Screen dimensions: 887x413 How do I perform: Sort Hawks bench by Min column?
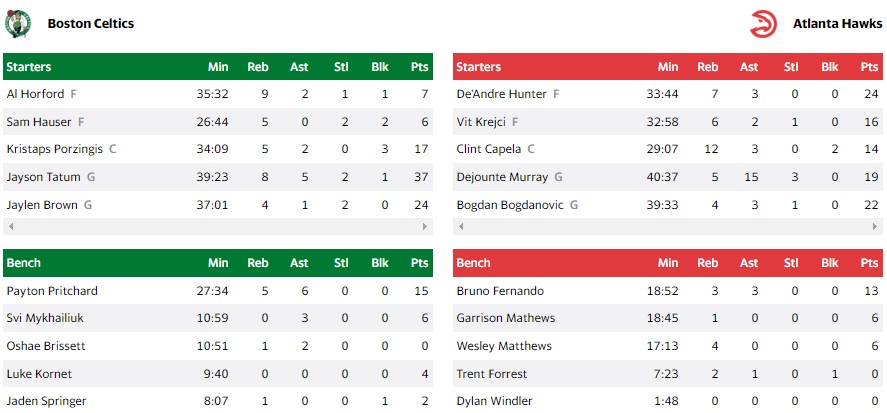click(x=668, y=263)
